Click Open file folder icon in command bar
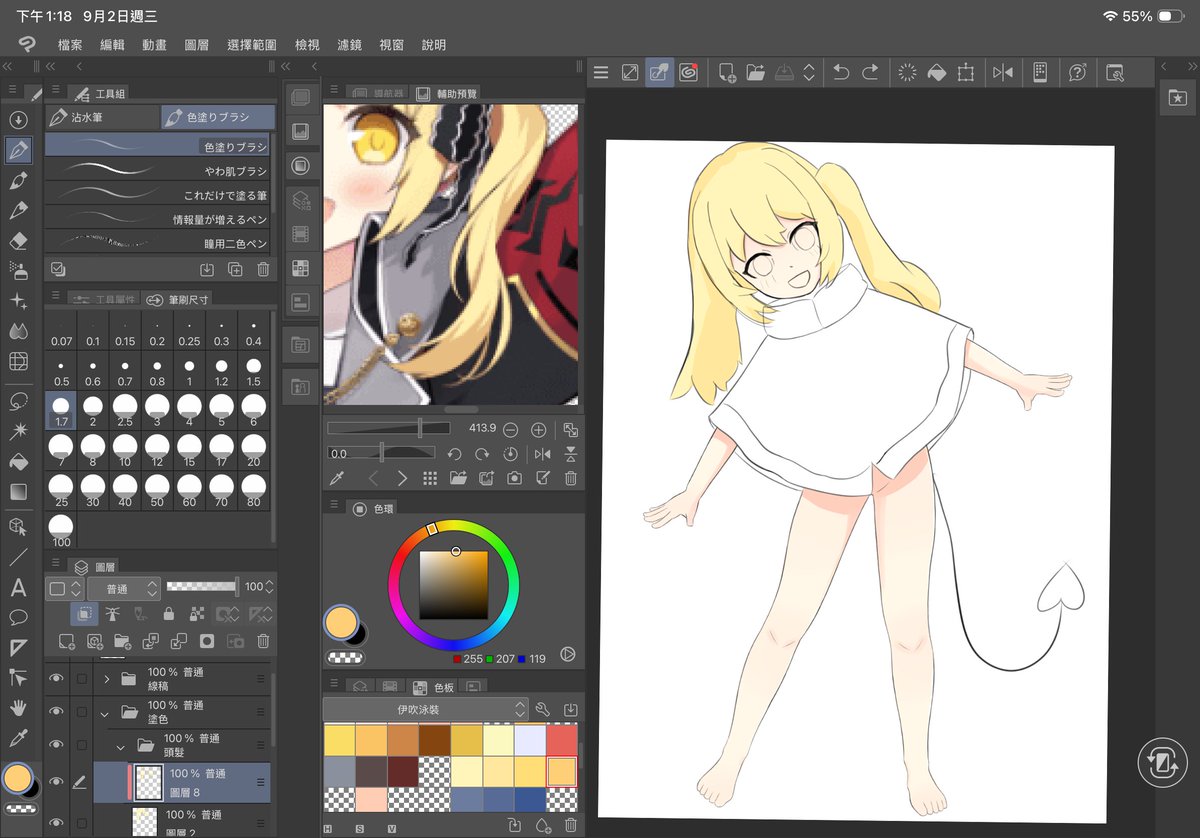 [756, 72]
